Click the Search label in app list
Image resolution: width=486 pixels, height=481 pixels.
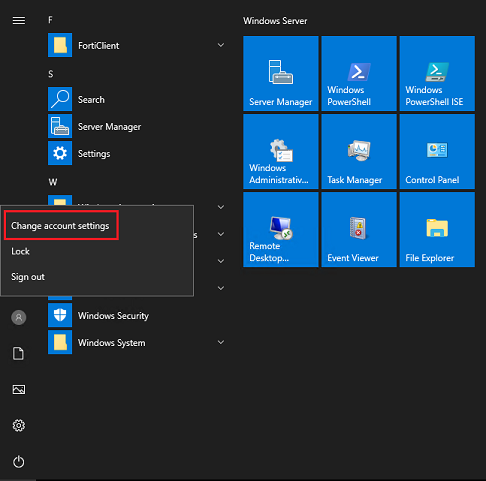(91, 99)
